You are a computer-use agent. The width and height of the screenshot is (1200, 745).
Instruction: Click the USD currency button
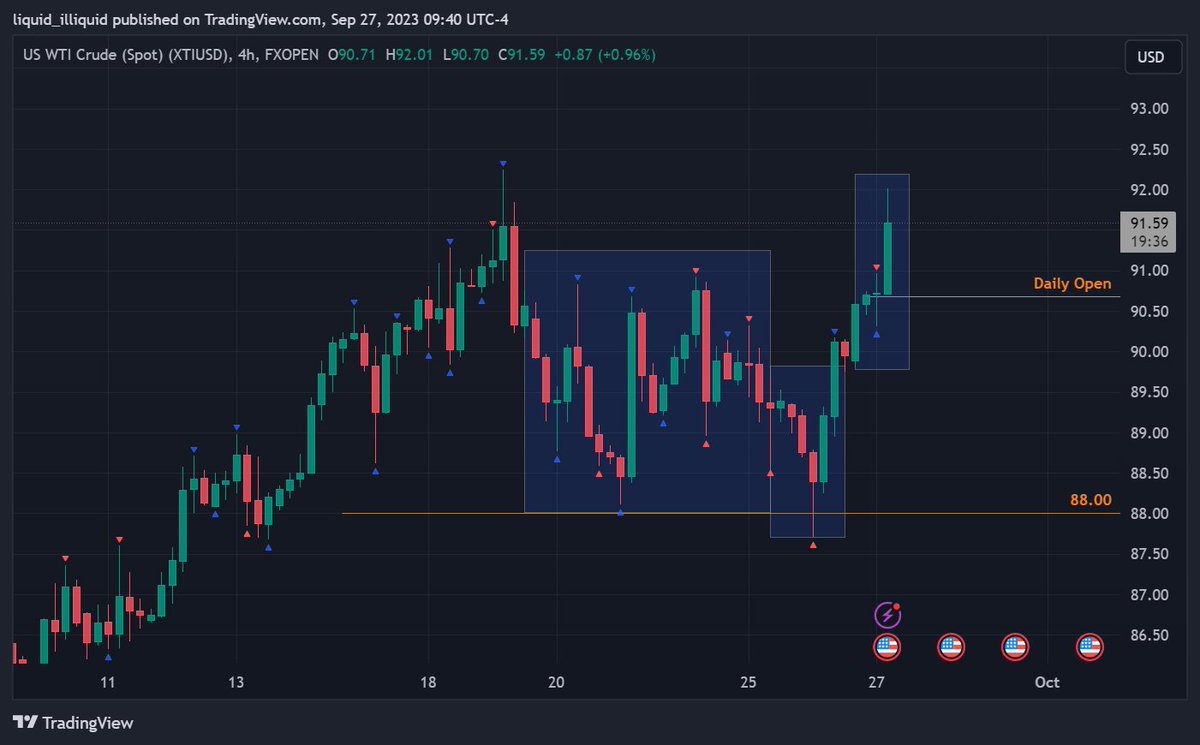point(1151,57)
